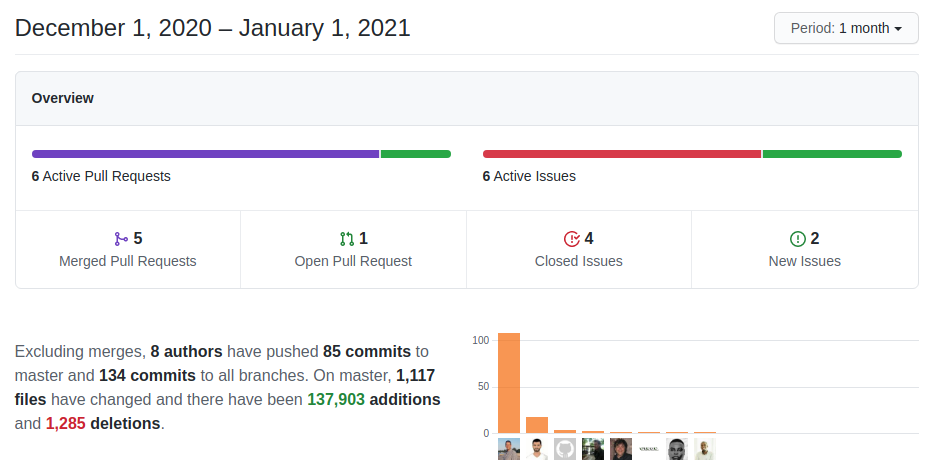This screenshot has height=474, width=942.
Task: Click the tallest orange commit bar
Action: (x=509, y=385)
